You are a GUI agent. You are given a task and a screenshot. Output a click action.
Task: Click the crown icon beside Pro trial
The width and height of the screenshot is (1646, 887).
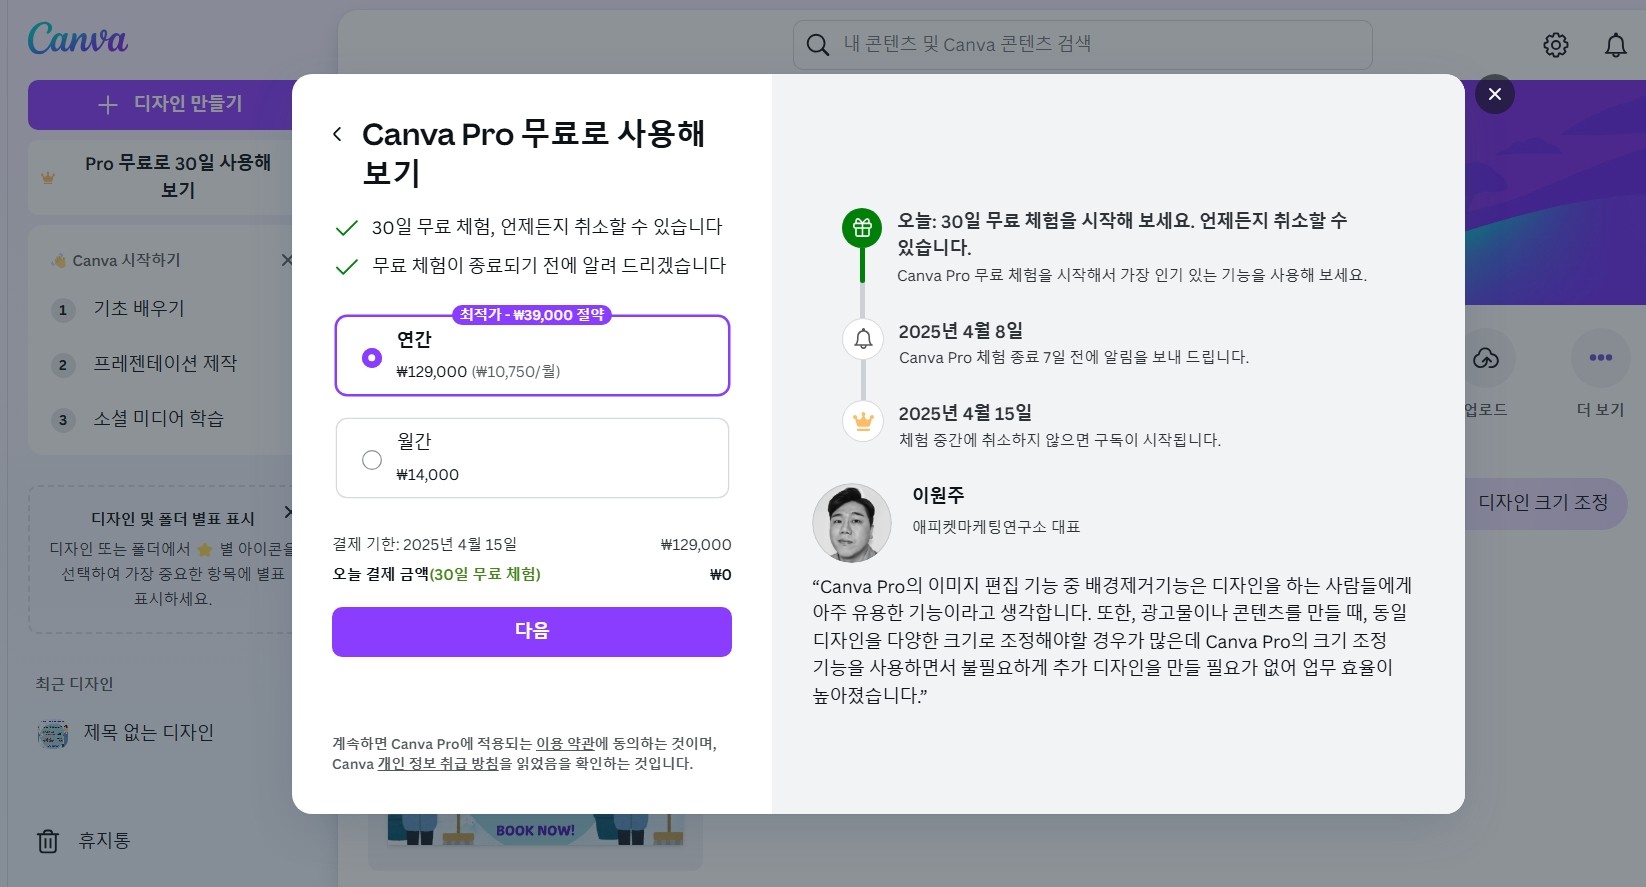pos(48,178)
